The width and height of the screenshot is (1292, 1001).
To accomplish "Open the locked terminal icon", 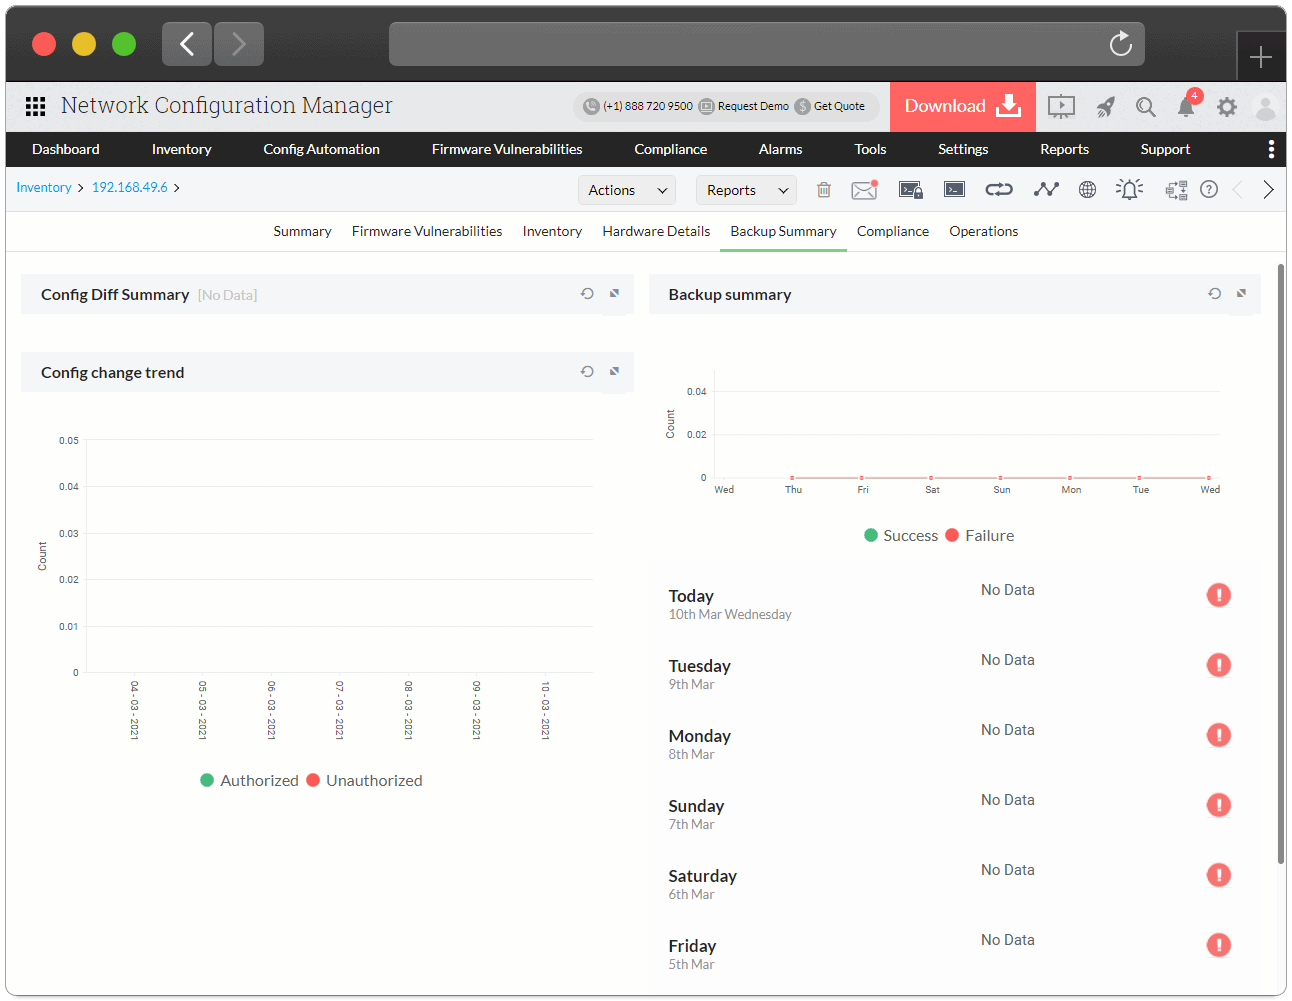I will [911, 189].
